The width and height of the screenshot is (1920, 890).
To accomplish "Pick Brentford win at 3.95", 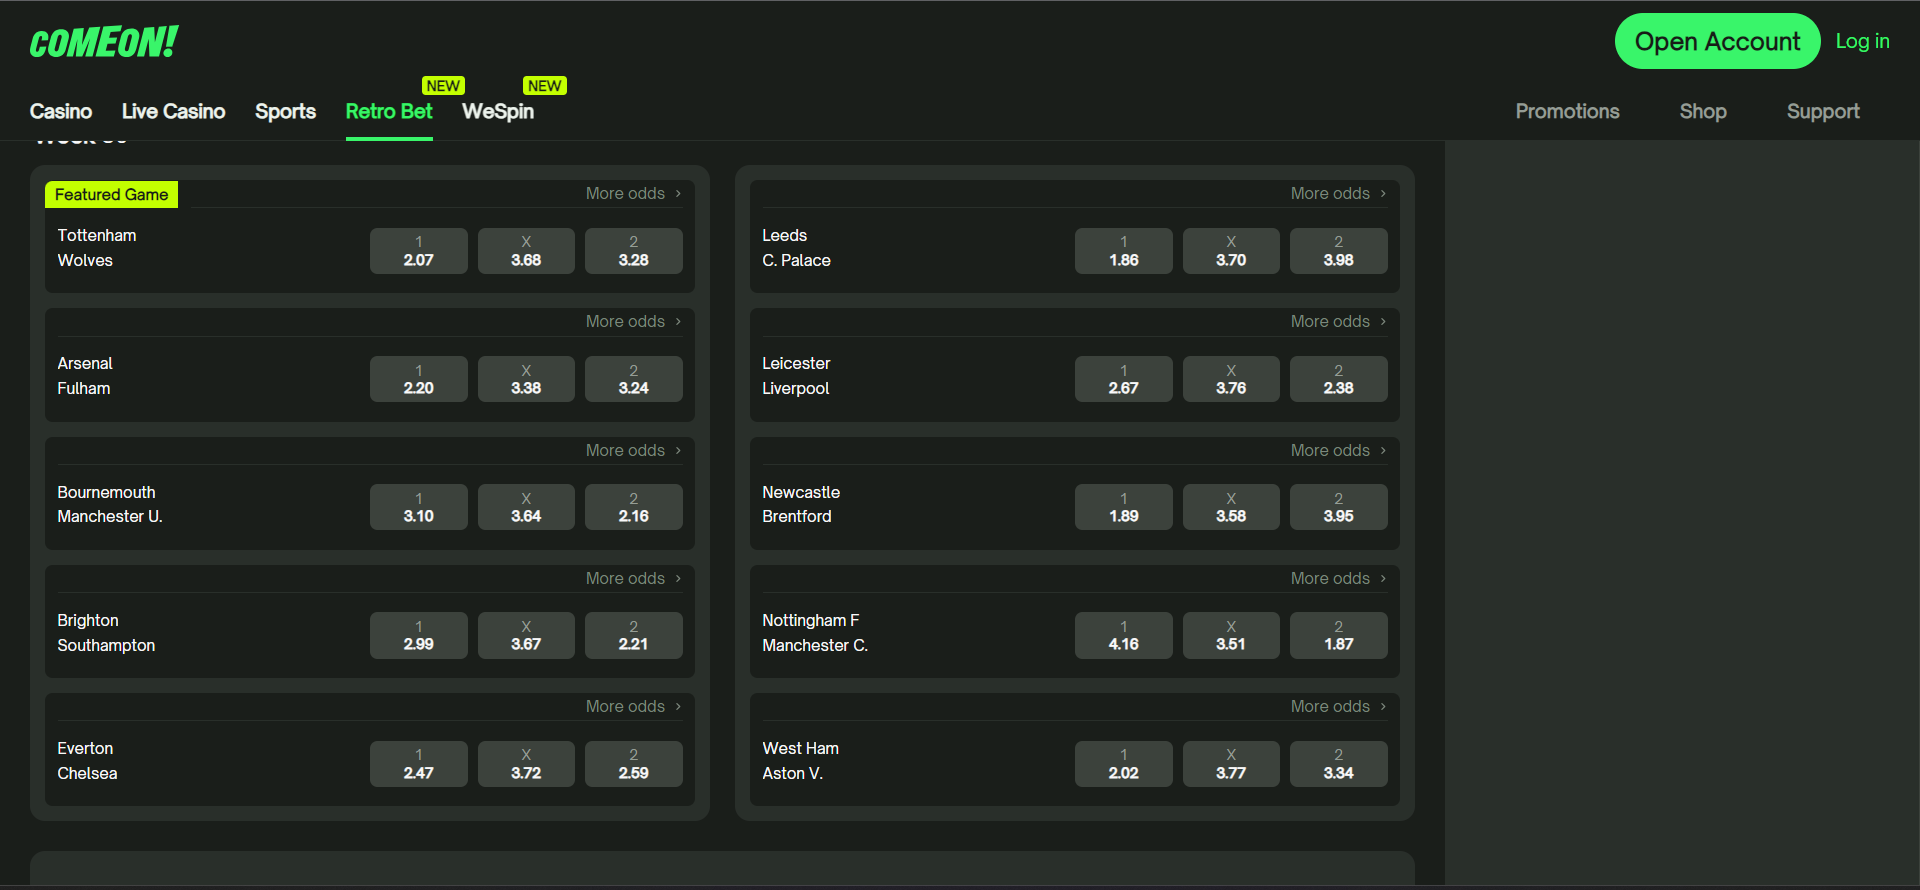I will (x=1339, y=507).
